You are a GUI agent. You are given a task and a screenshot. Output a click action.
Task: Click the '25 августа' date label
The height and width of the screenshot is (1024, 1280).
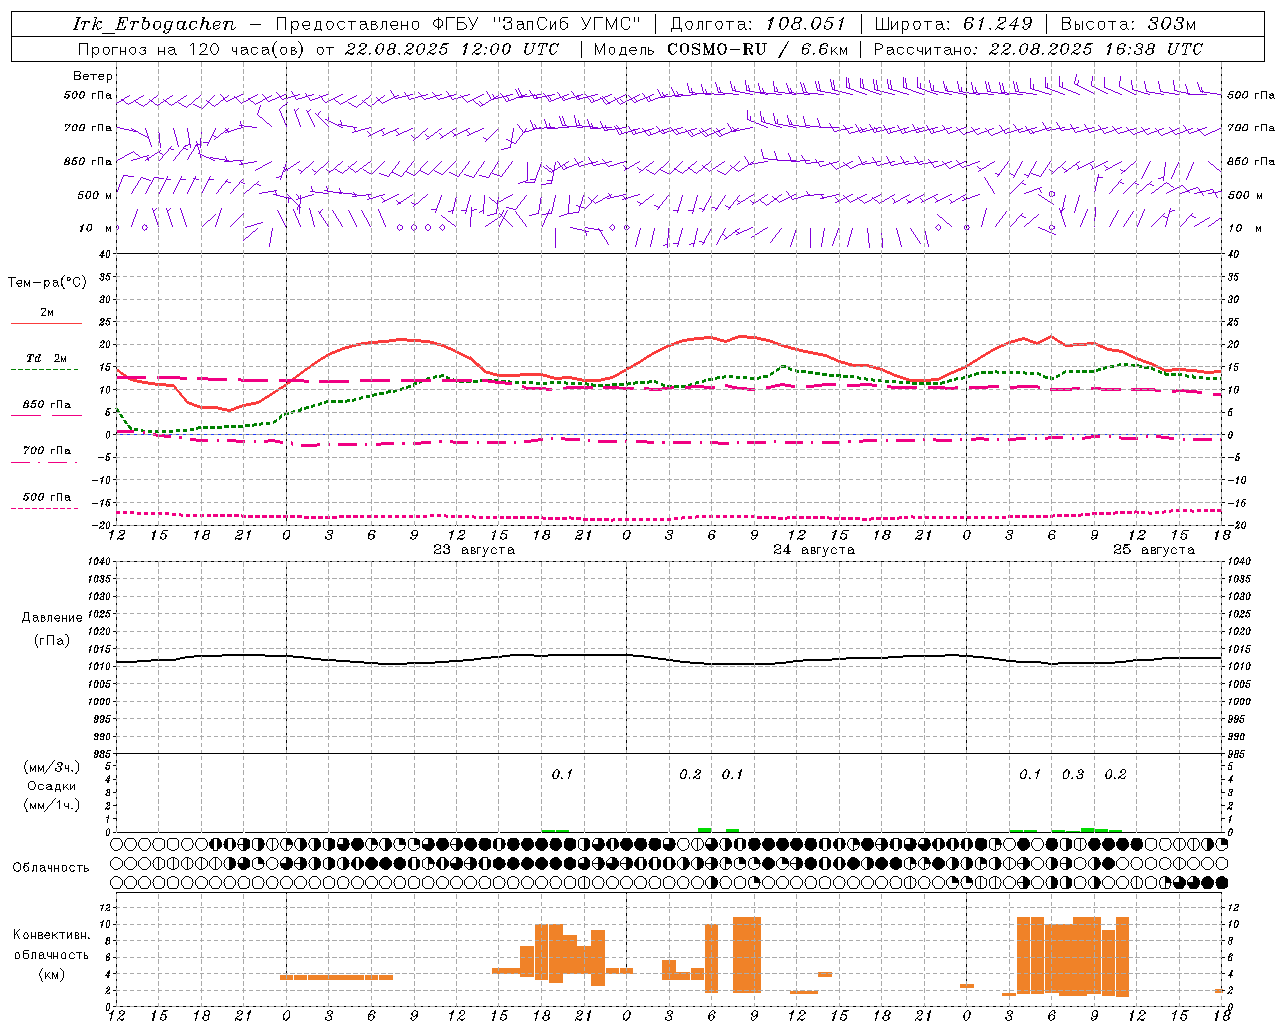(1154, 550)
